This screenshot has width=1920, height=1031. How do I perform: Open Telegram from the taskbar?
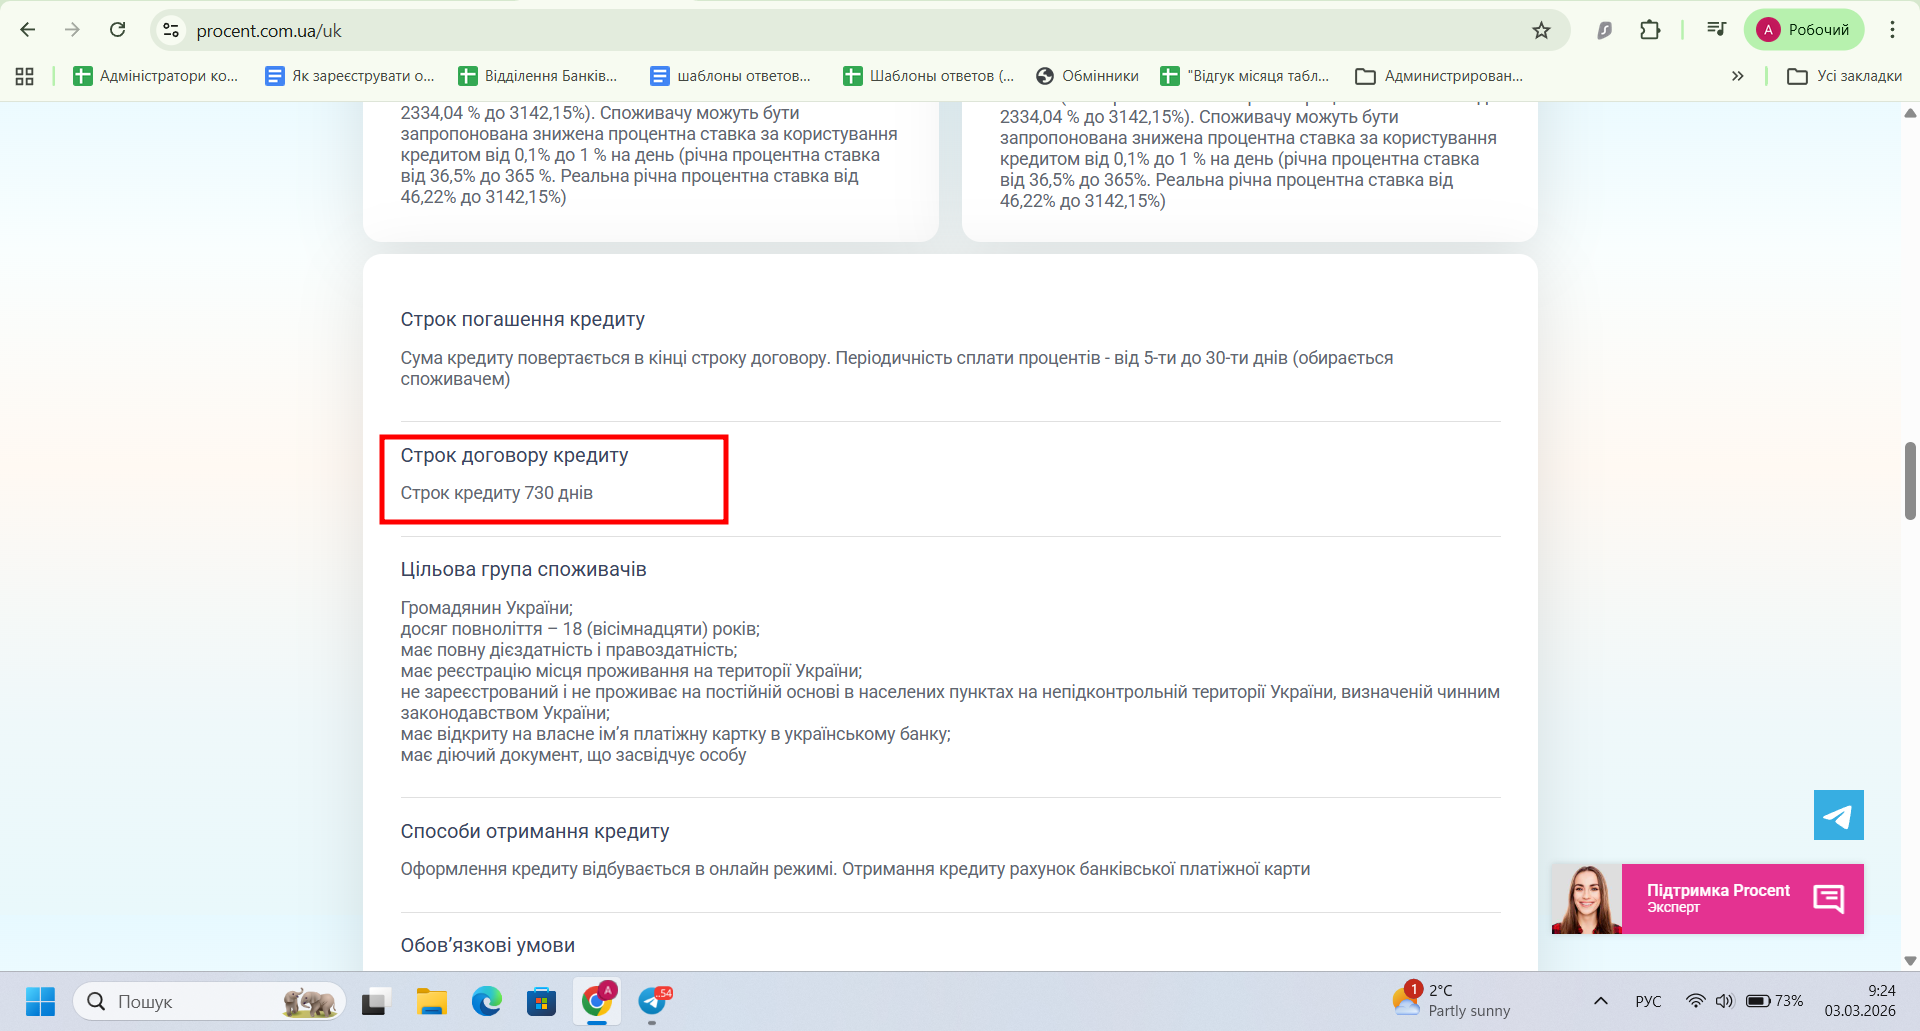tap(653, 1001)
